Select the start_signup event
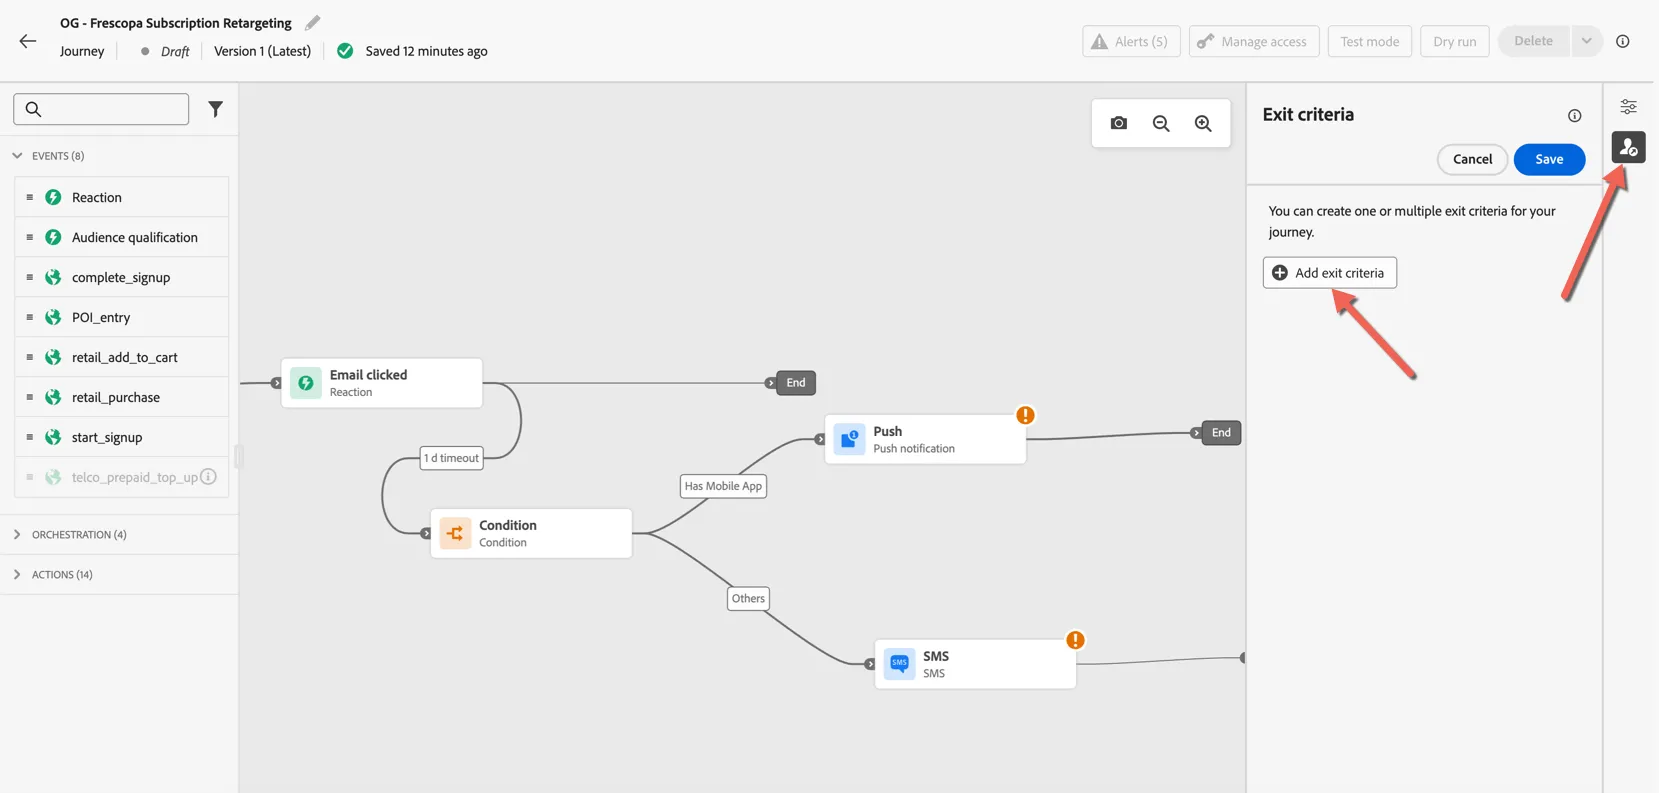The image size is (1659, 793). coord(121,437)
